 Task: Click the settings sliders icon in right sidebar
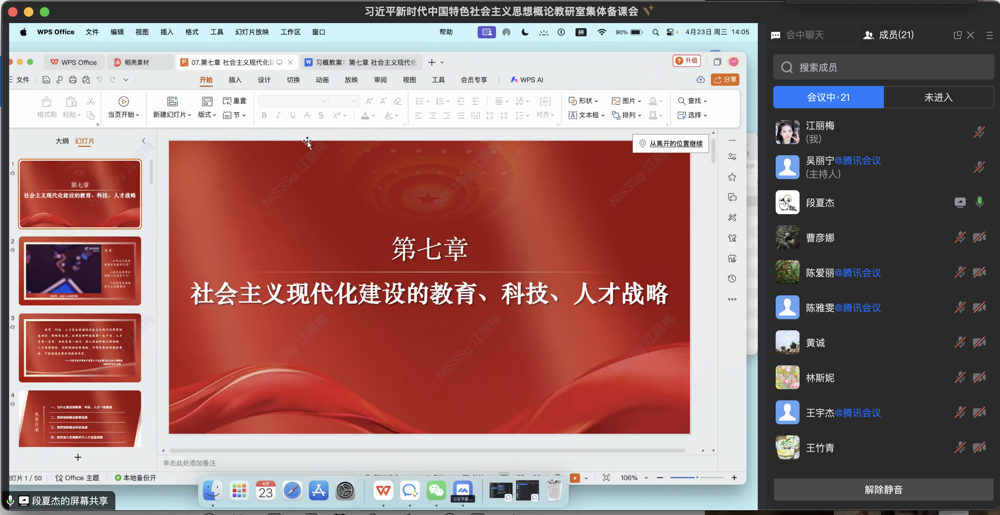tap(732, 156)
